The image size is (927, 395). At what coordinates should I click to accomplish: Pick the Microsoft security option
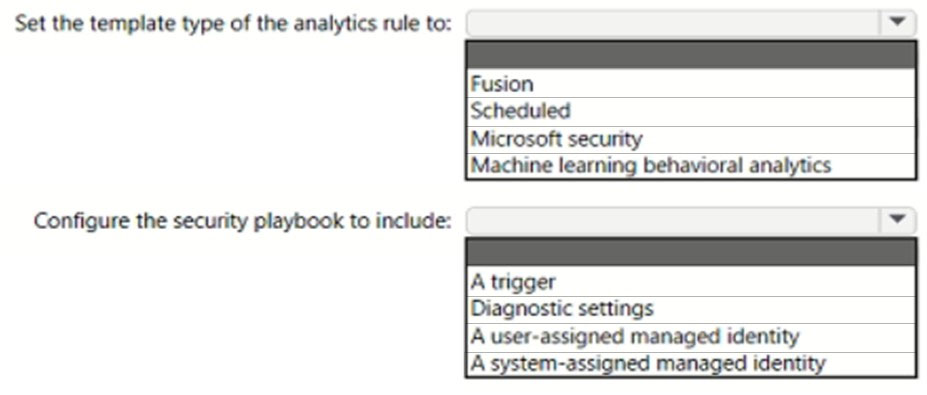click(x=691, y=140)
